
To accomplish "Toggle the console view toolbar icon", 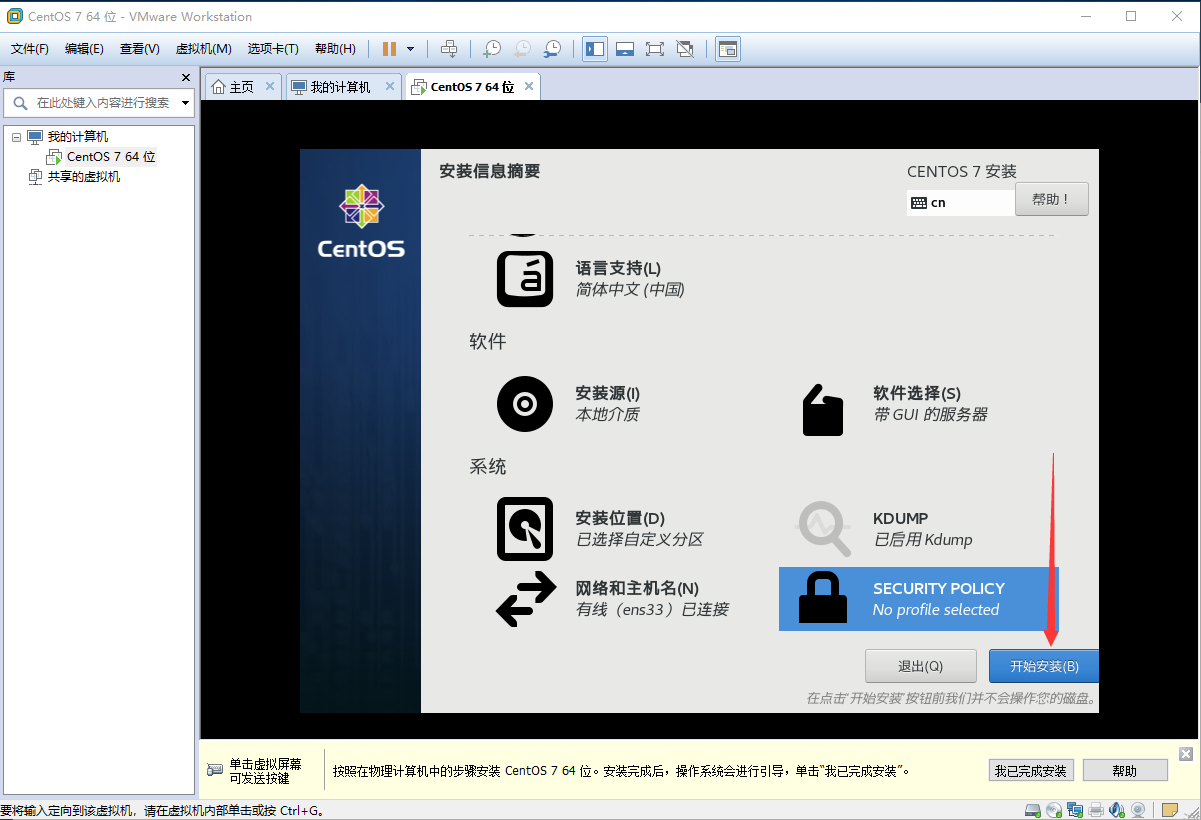I will (x=728, y=49).
